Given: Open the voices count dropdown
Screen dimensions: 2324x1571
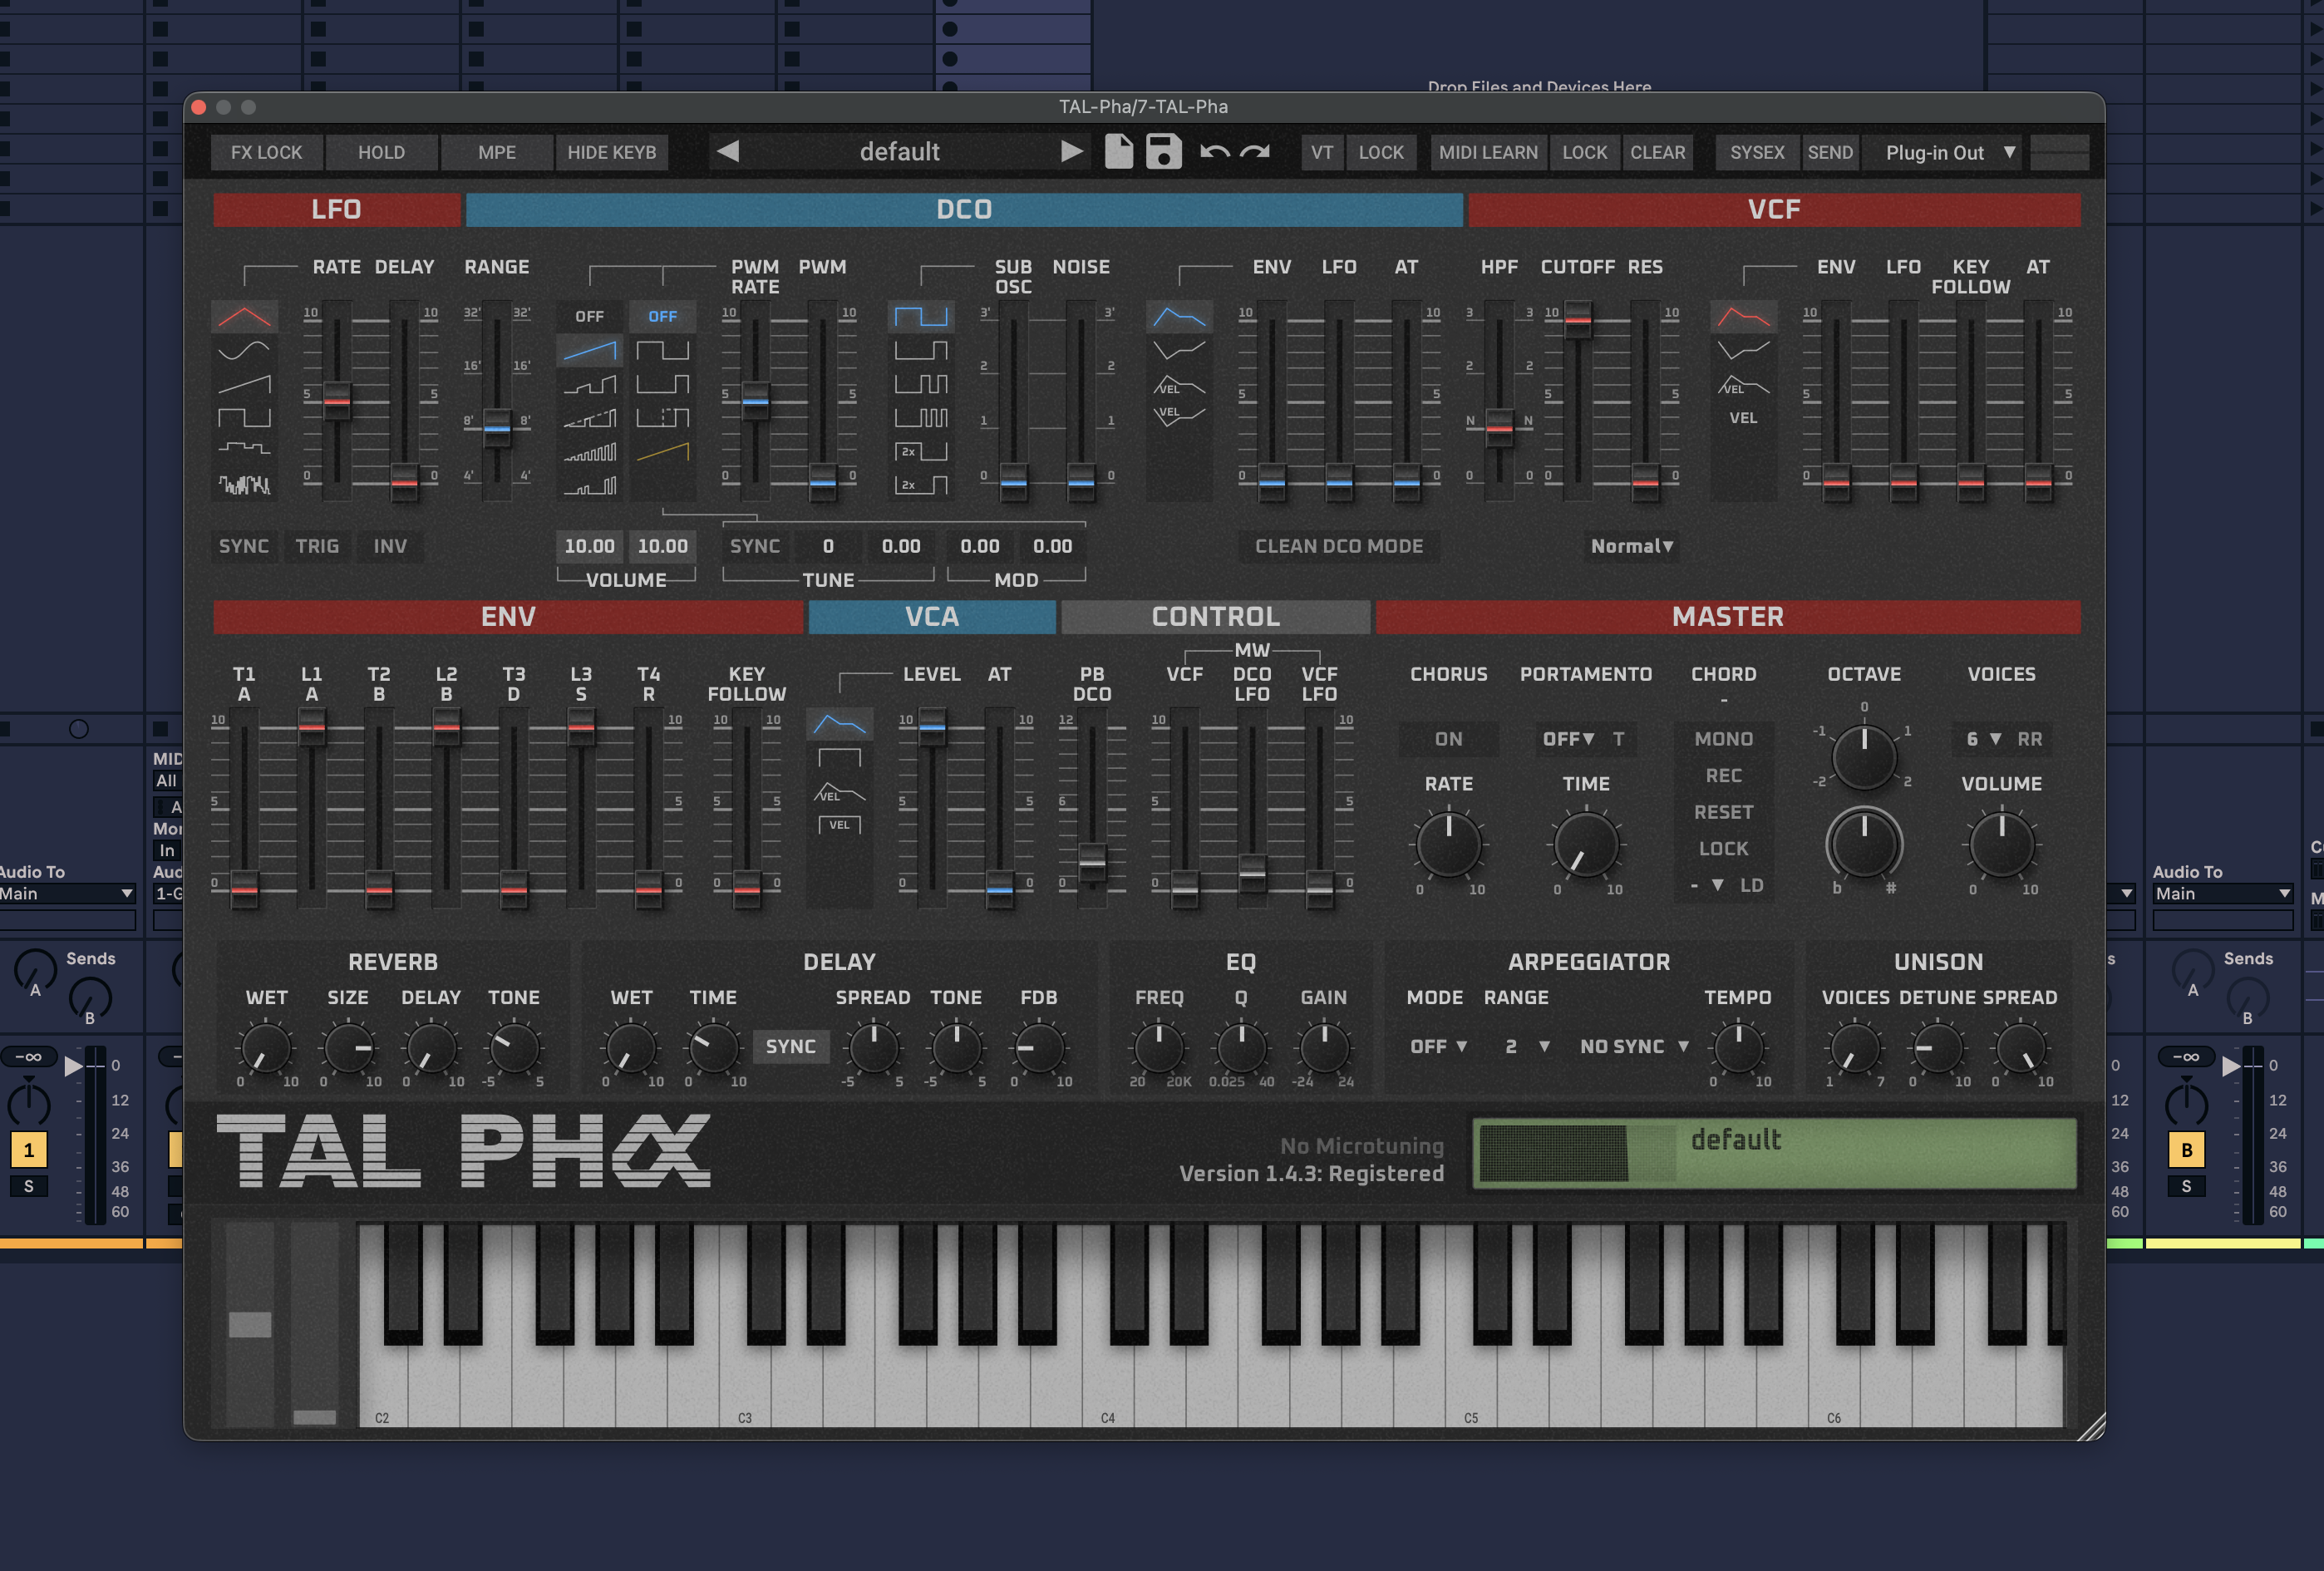Looking at the screenshot, I should tap(1983, 739).
